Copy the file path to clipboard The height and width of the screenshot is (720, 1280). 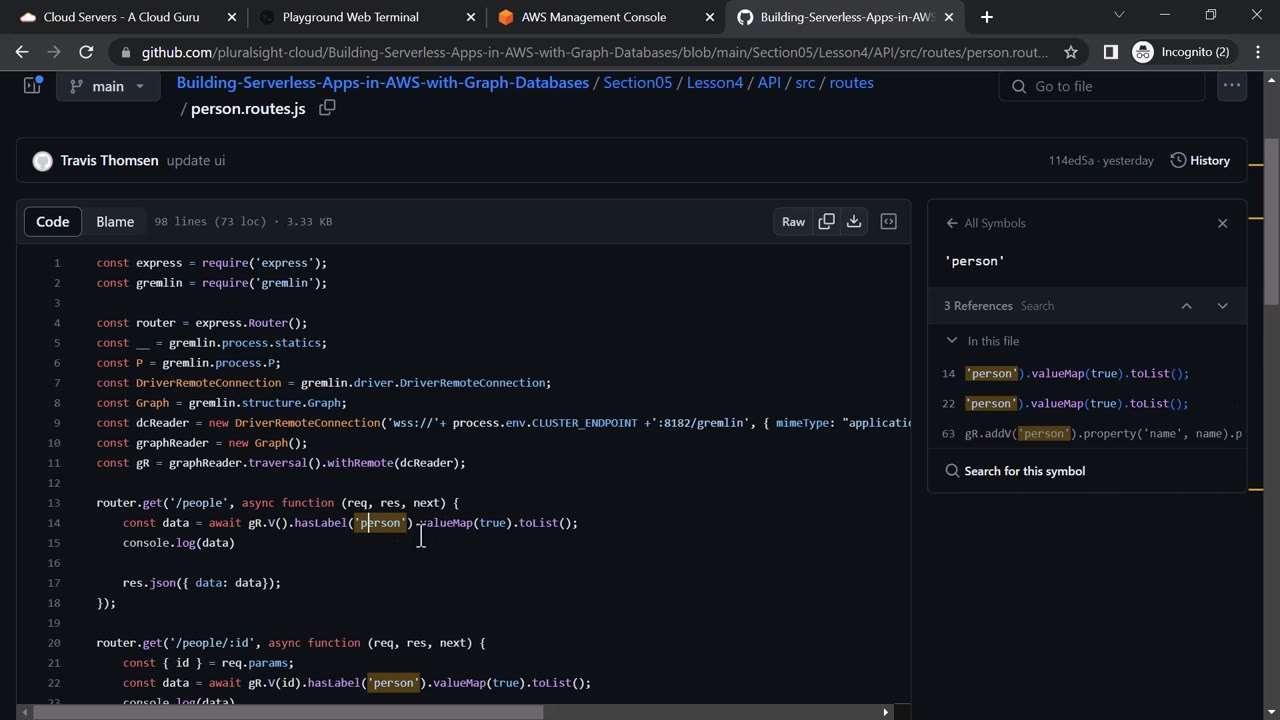(327, 108)
